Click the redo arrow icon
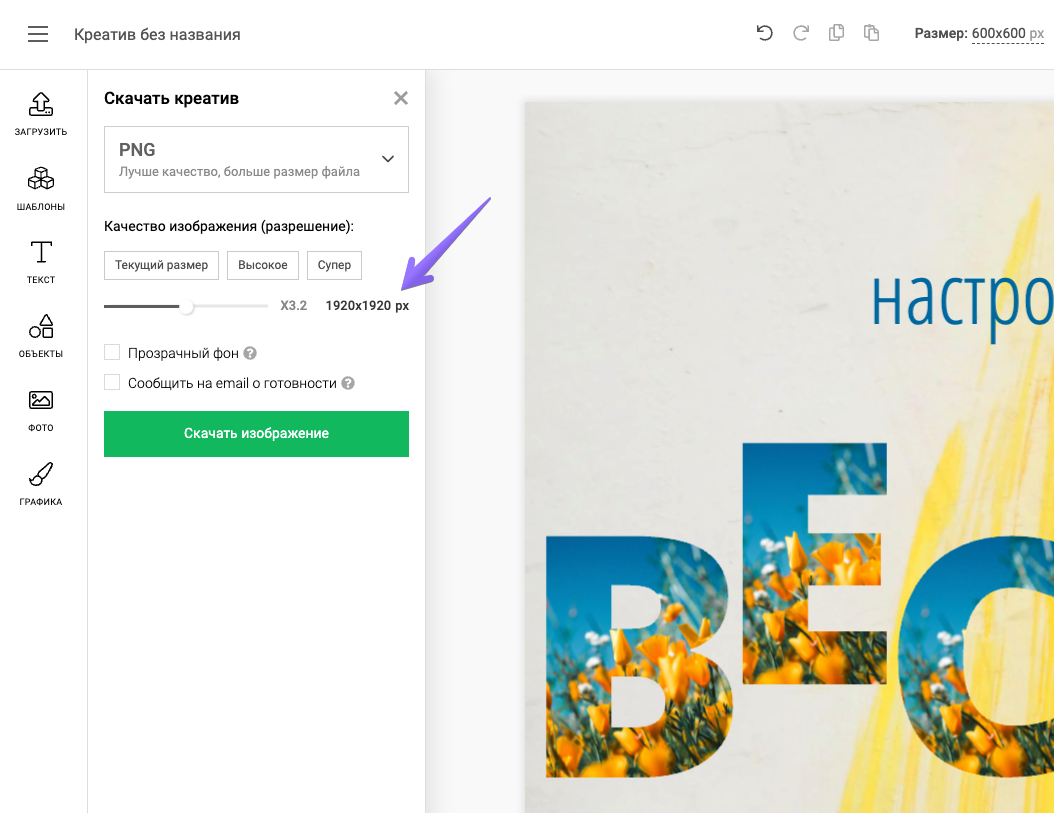1054x813 pixels. 801,34
